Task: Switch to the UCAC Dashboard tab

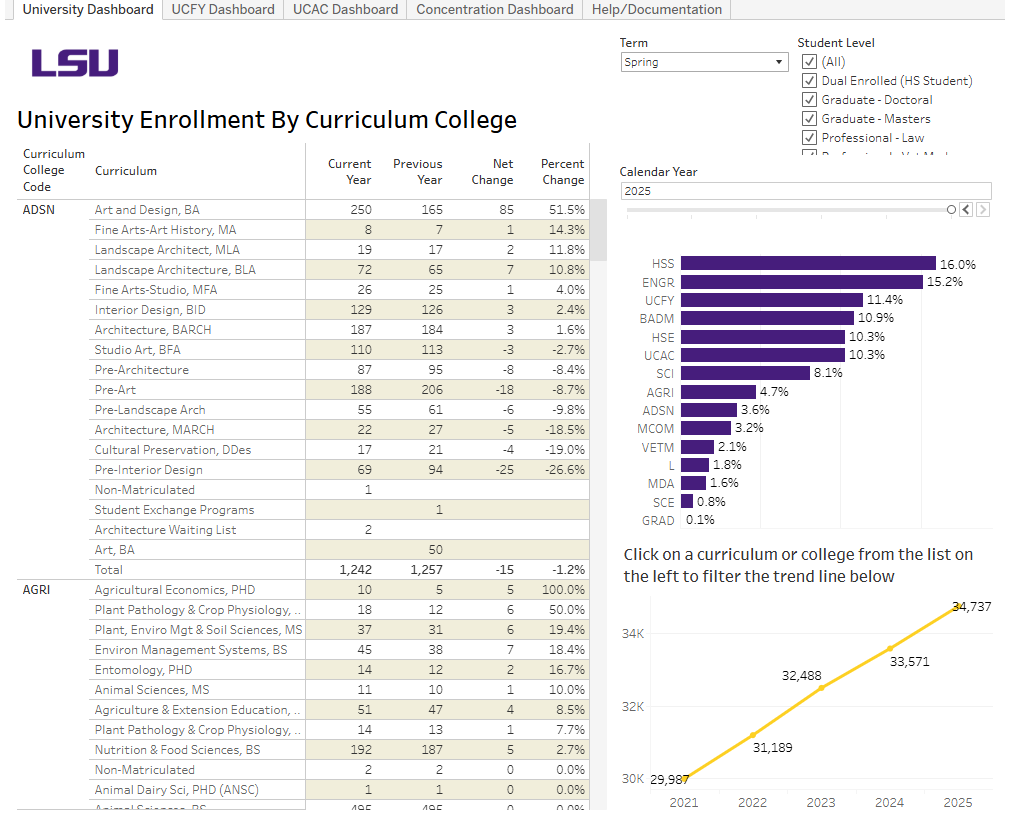Action: pyautogui.click(x=344, y=10)
